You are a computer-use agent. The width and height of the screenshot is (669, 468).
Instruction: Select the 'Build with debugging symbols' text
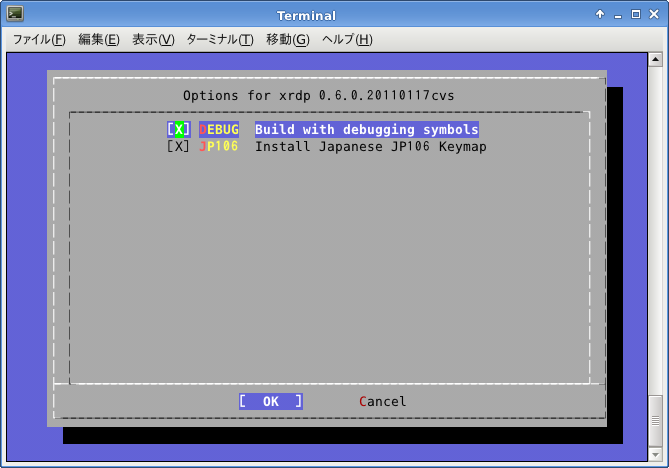tap(366, 129)
